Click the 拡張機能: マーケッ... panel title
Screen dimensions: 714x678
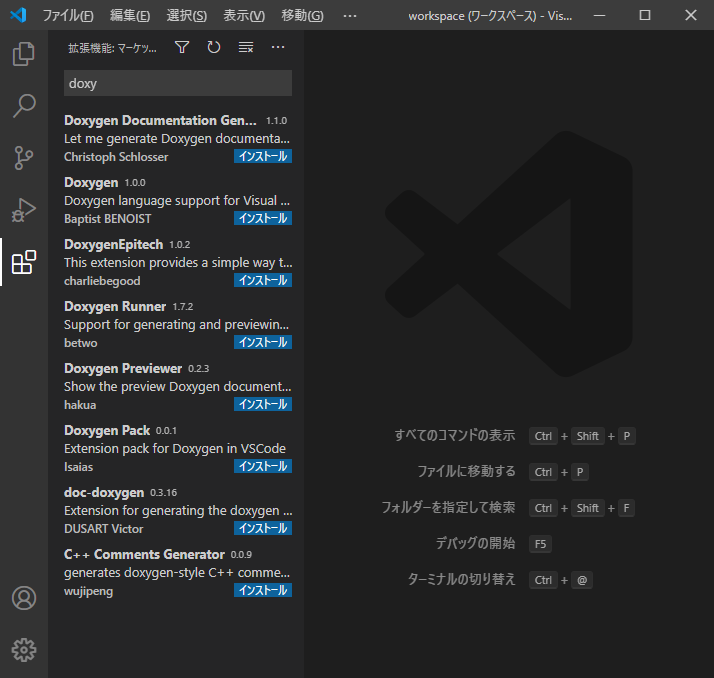click(x=112, y=48)
